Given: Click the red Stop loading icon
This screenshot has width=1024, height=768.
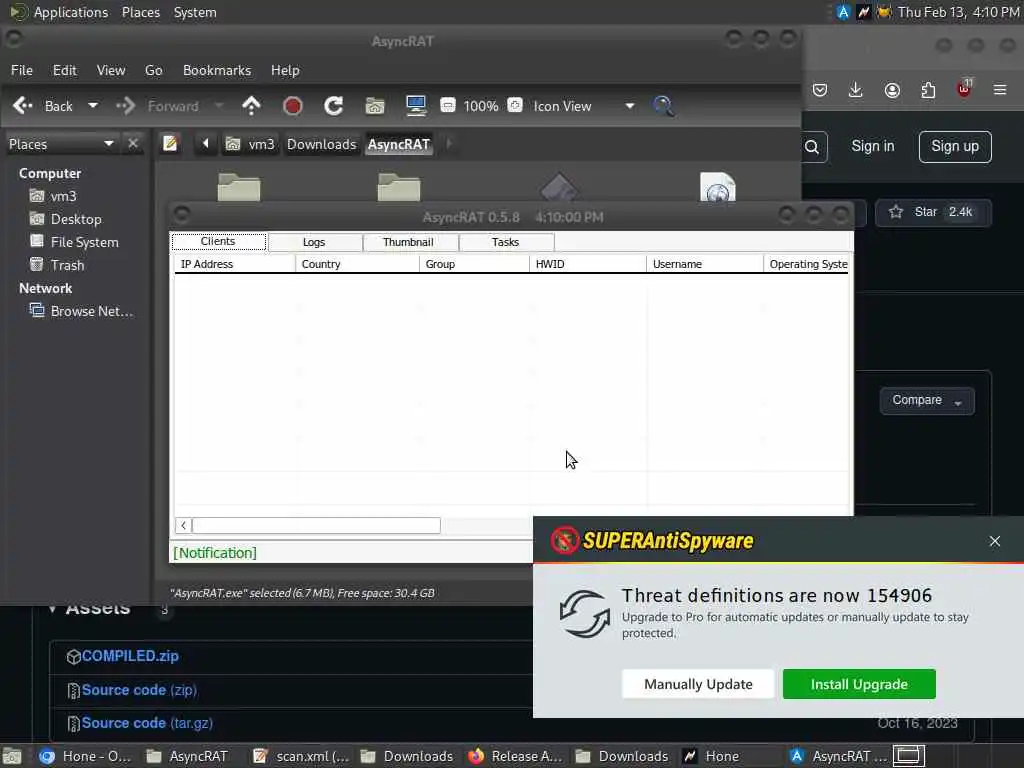Looking at the screenshot, I should 293,106.
